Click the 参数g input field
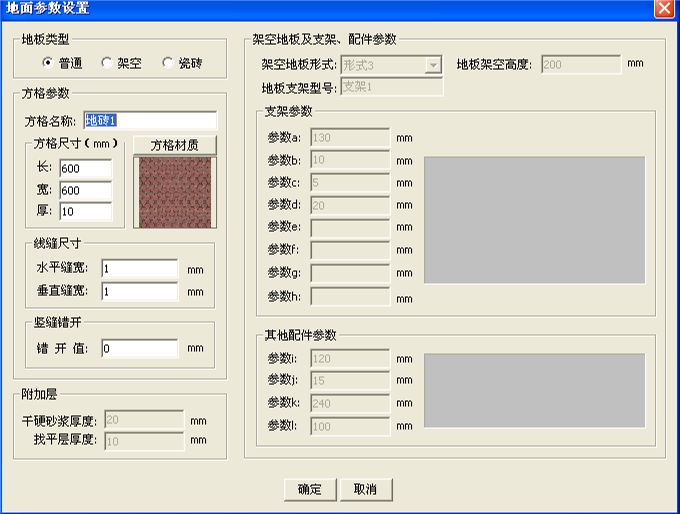Image resolution: width=680 pixels, height=514 pixels. 350,273
